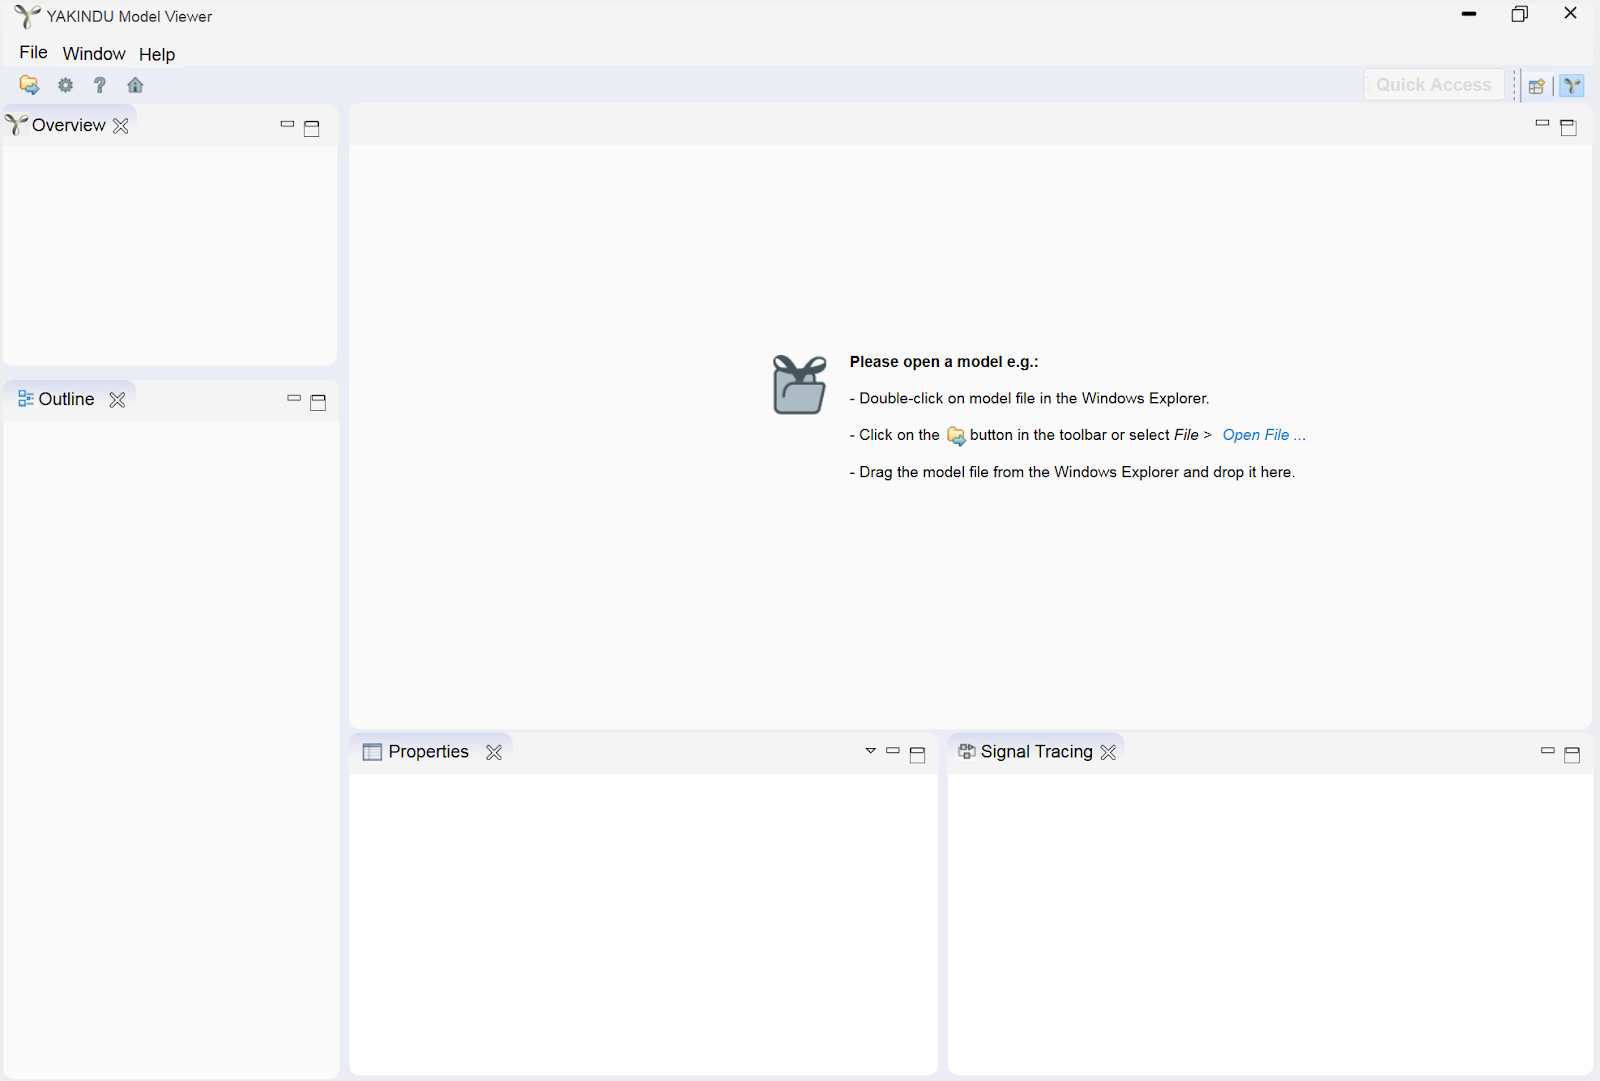Click the model drop box image
Screen dimensions: 1600x1081
pyautogui.click(x=799, y=385)
